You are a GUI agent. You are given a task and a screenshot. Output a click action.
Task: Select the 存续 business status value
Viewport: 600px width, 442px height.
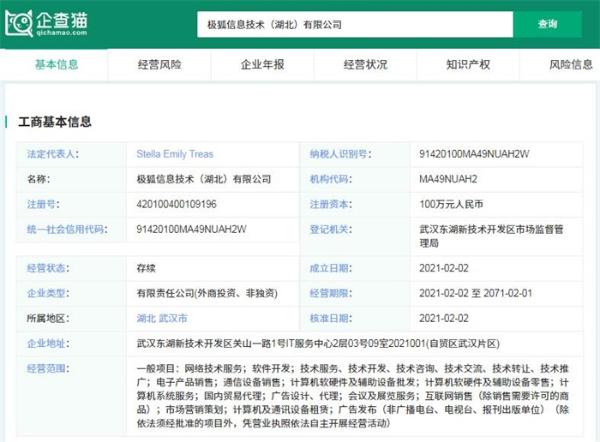tap(146, 268)
